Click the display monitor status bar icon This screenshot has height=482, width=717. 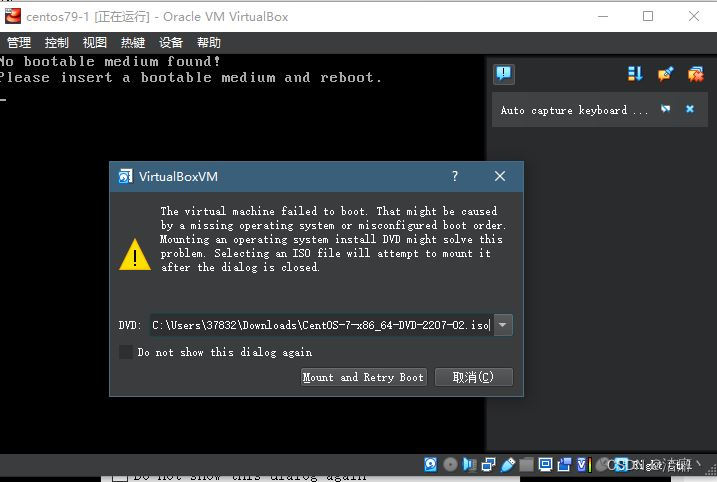click(x=545, y=465)
